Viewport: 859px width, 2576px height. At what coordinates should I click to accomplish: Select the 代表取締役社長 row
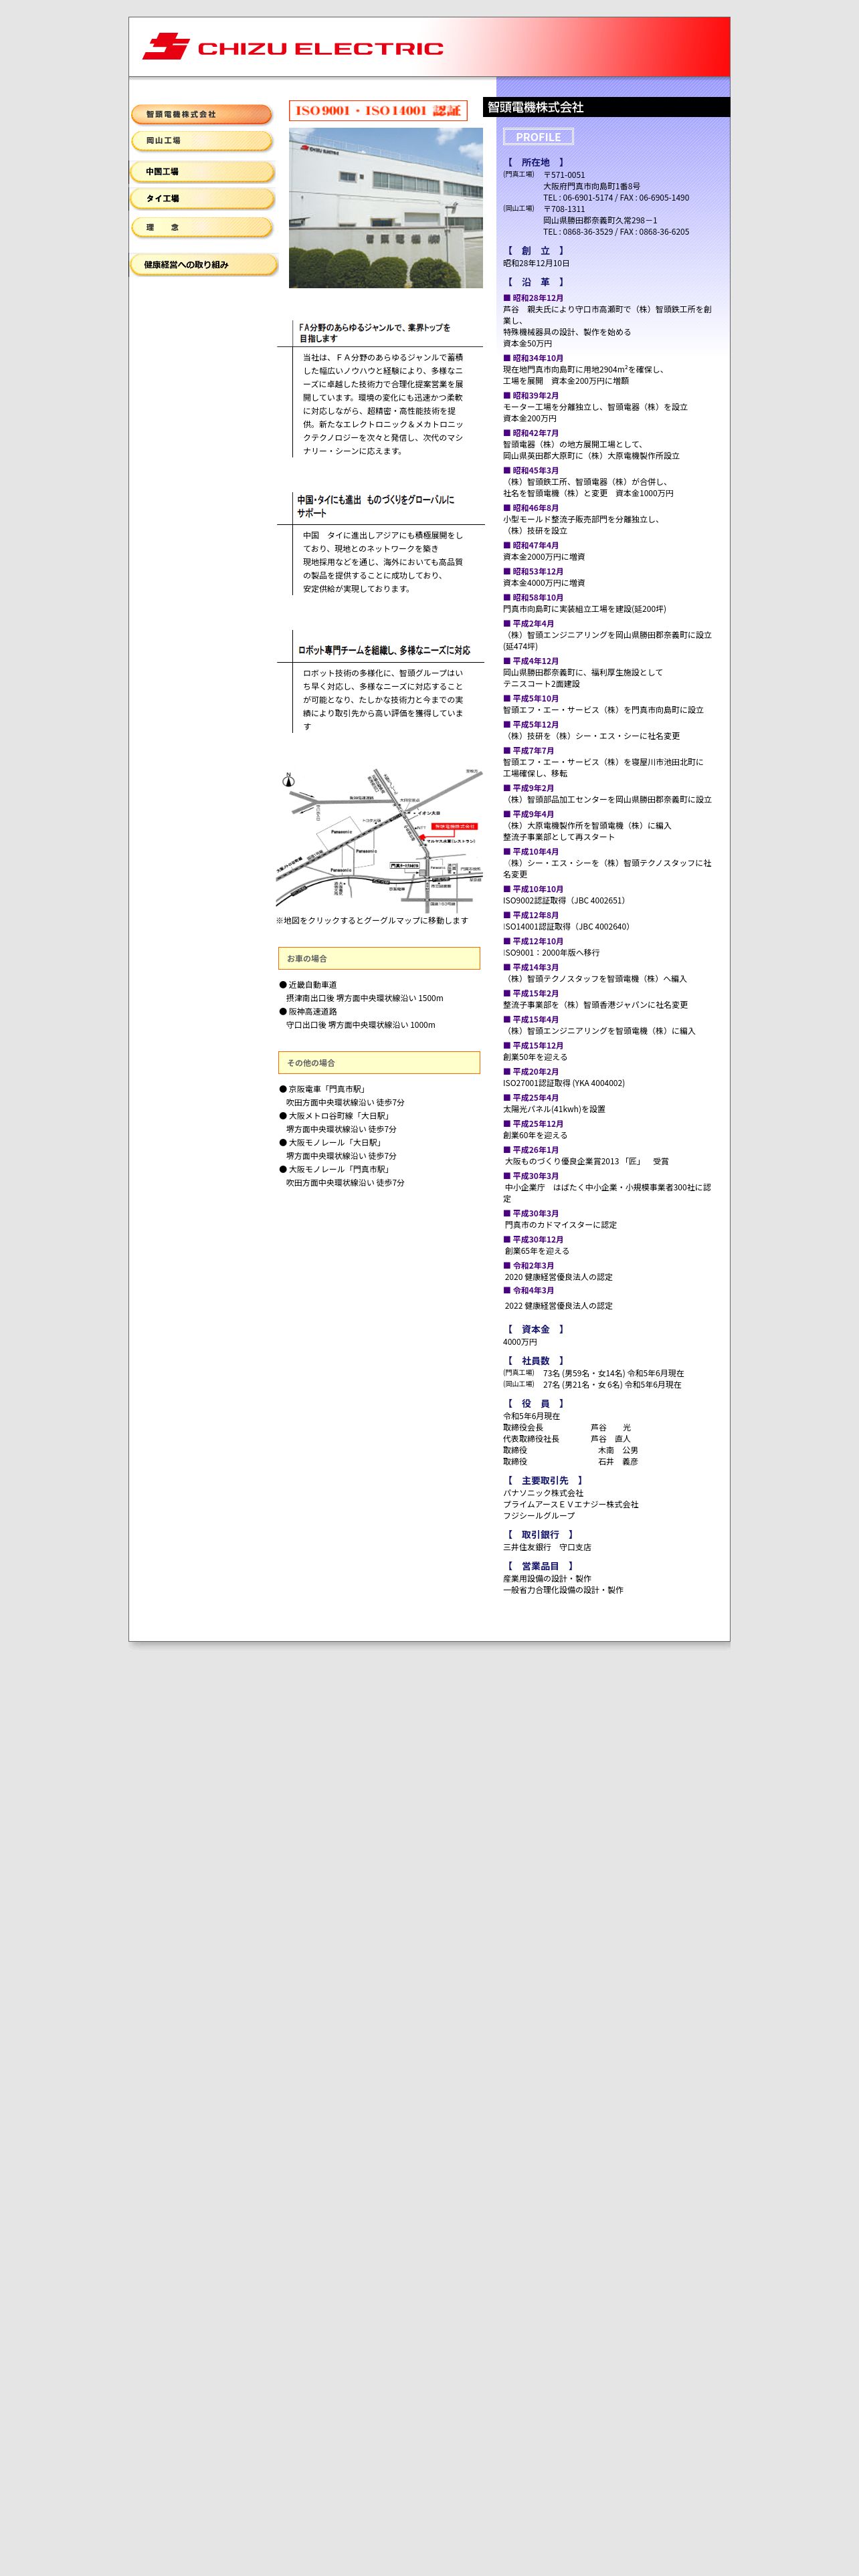[567, 1439]
